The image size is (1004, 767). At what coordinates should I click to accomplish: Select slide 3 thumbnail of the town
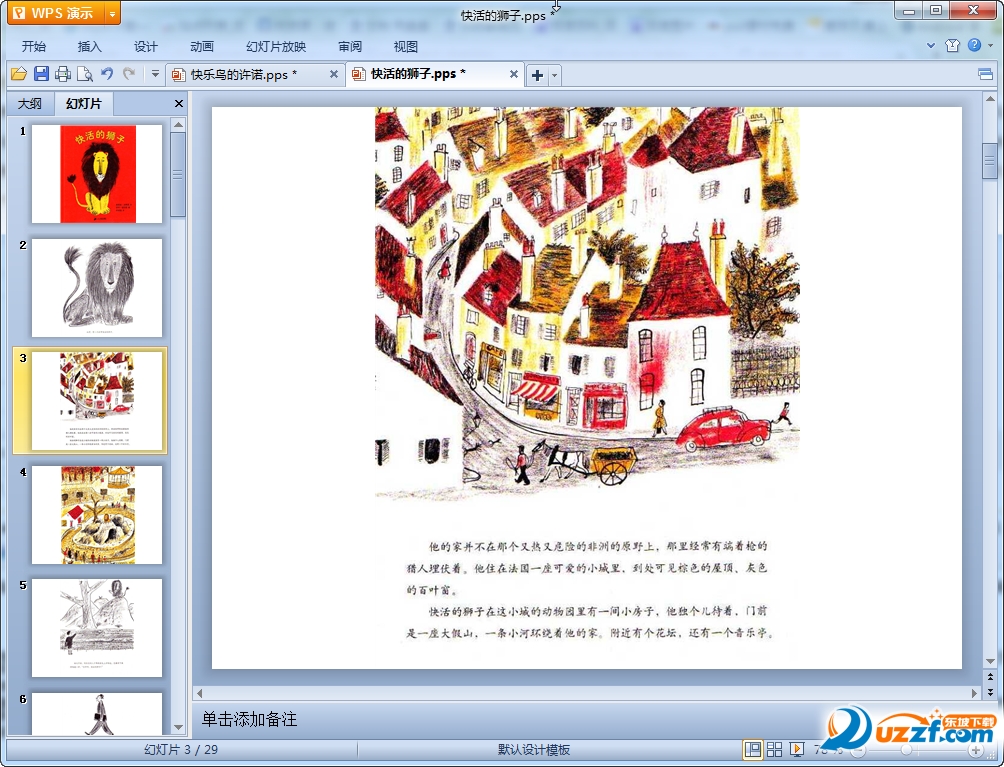pyautogui.click(x=97, y=401)
